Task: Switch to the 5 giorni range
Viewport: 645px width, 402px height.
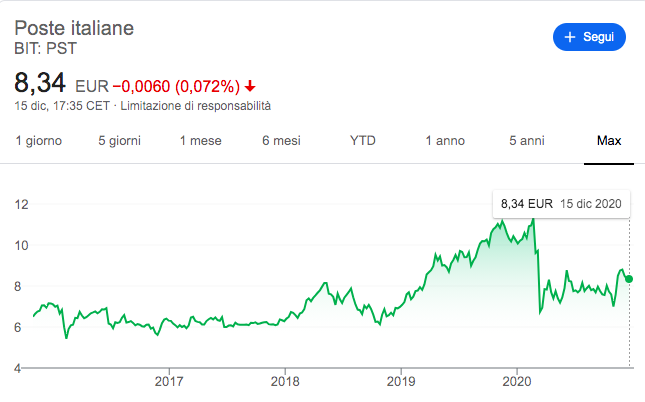Action: (x=121, y=141)
